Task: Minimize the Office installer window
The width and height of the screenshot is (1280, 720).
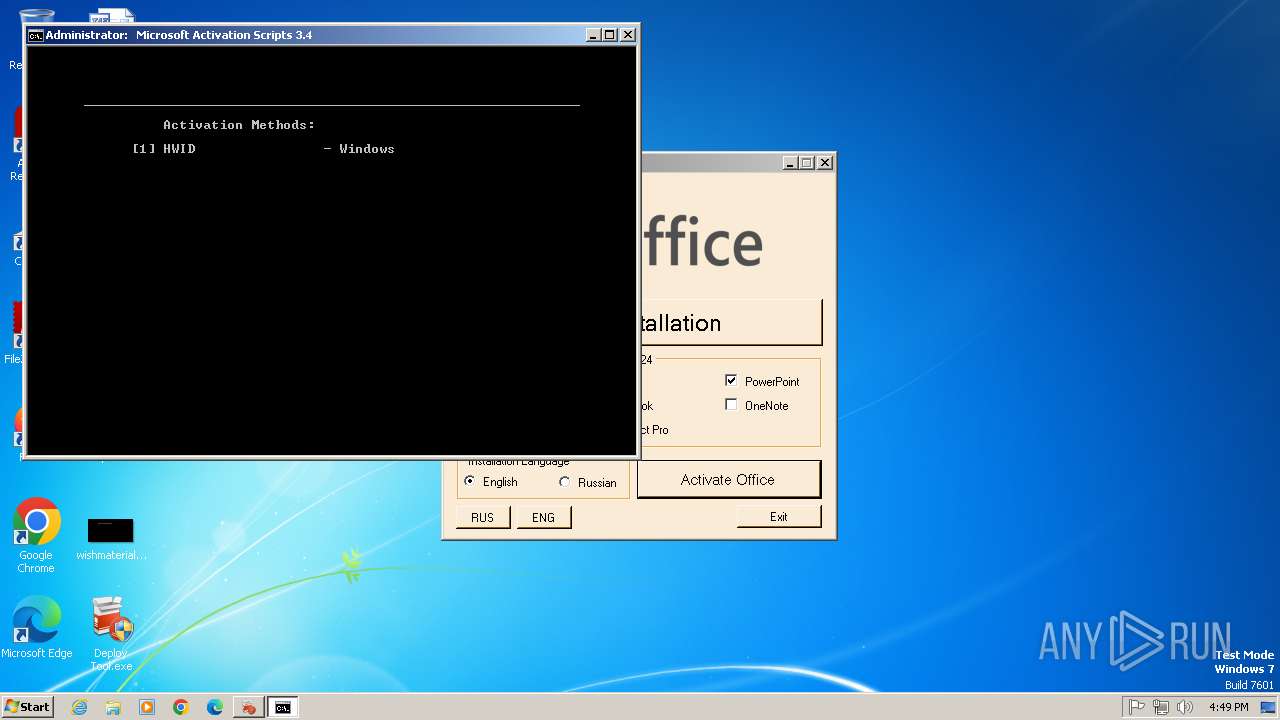Action: coord(791,162)
